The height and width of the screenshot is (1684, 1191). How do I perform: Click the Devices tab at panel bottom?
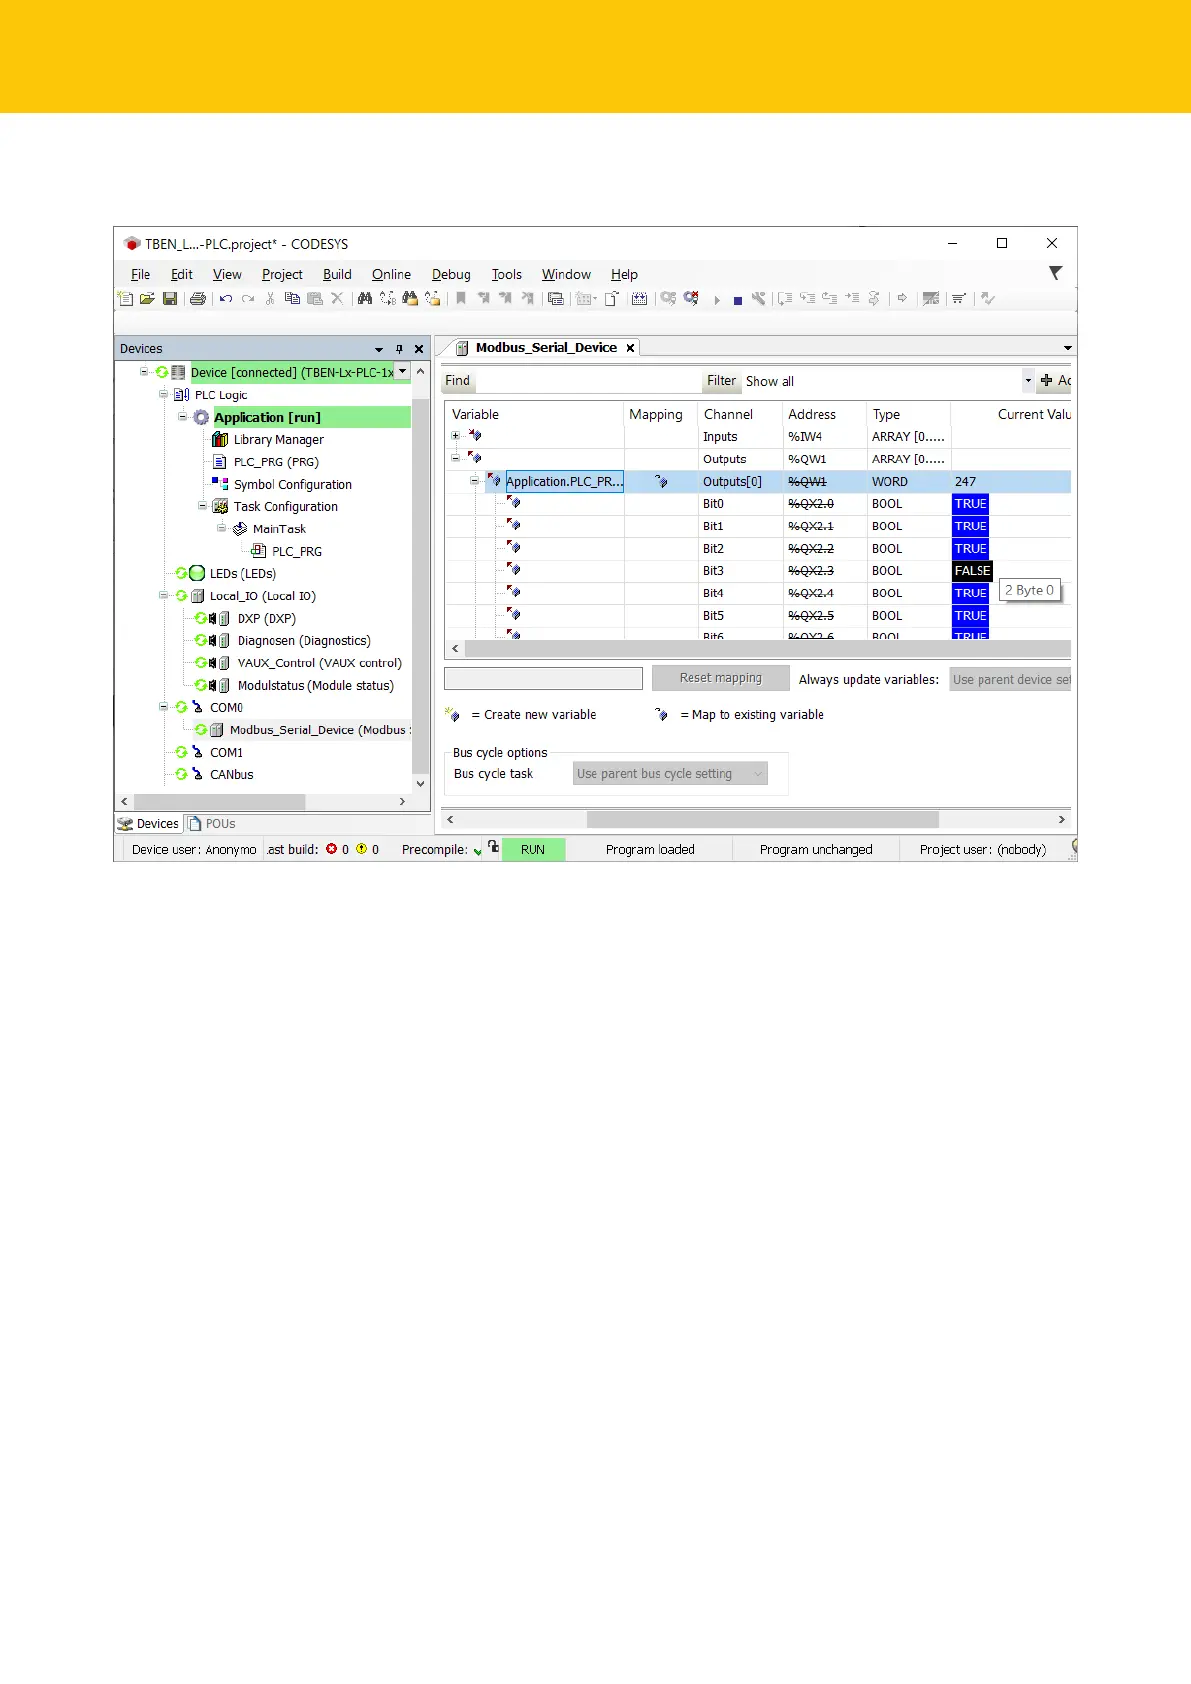149,824
